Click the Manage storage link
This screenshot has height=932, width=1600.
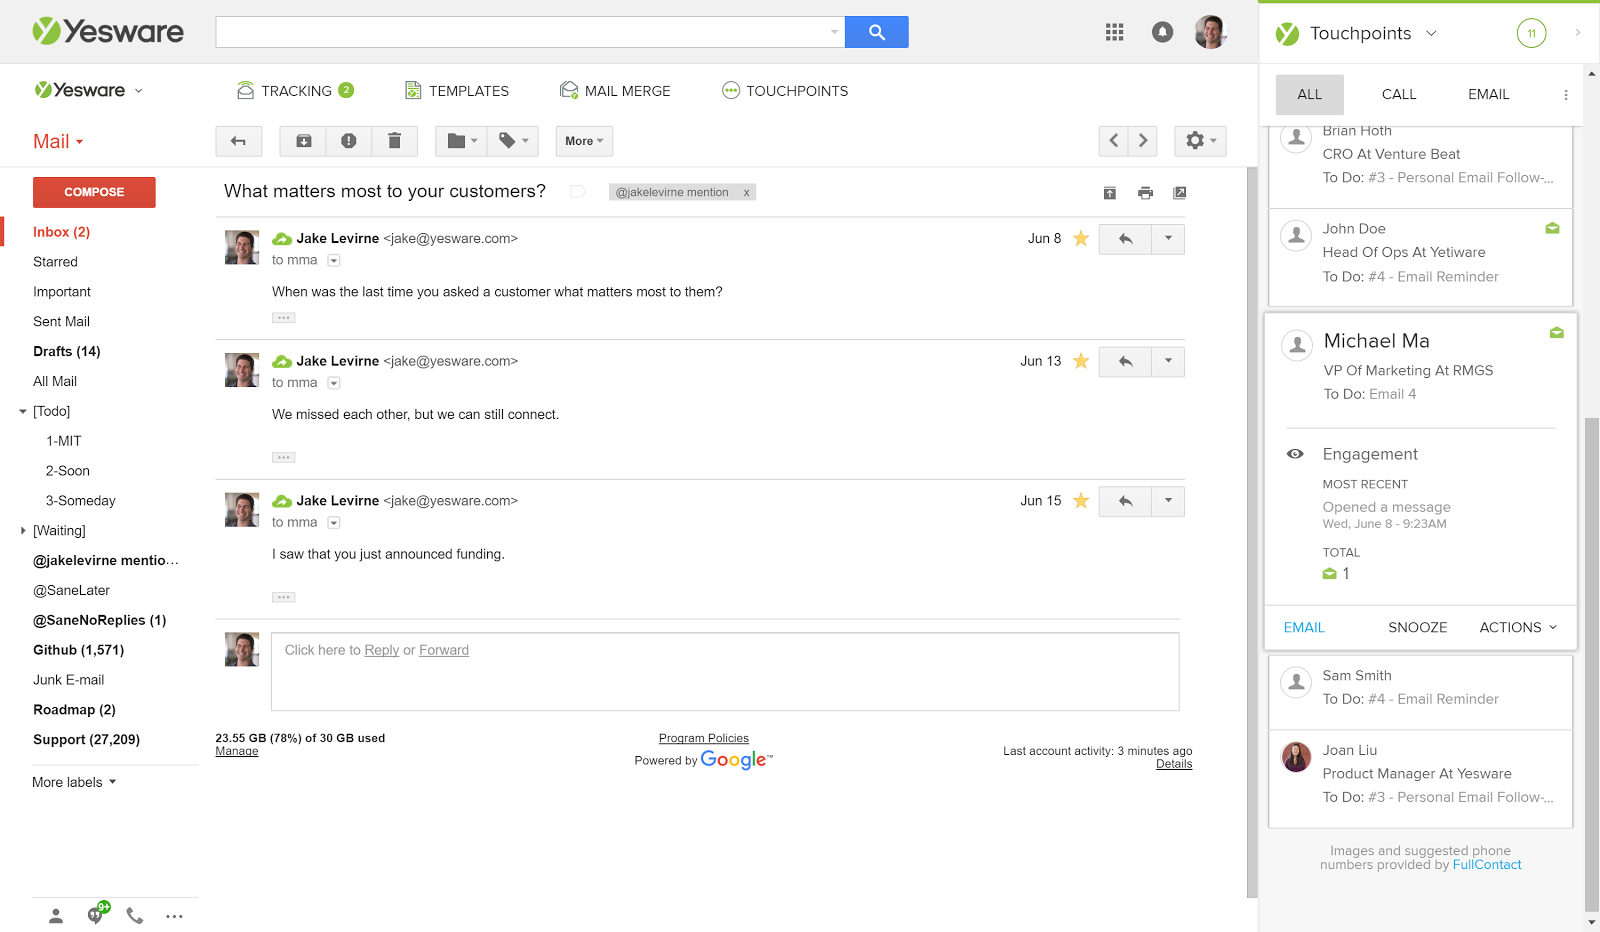coord(237,752)
